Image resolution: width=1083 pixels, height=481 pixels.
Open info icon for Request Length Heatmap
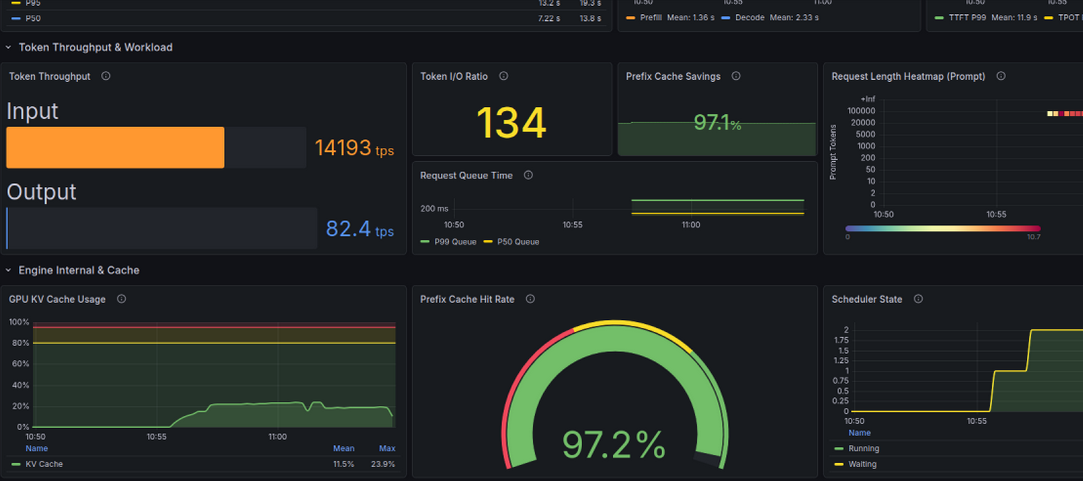pos(1001,76)
